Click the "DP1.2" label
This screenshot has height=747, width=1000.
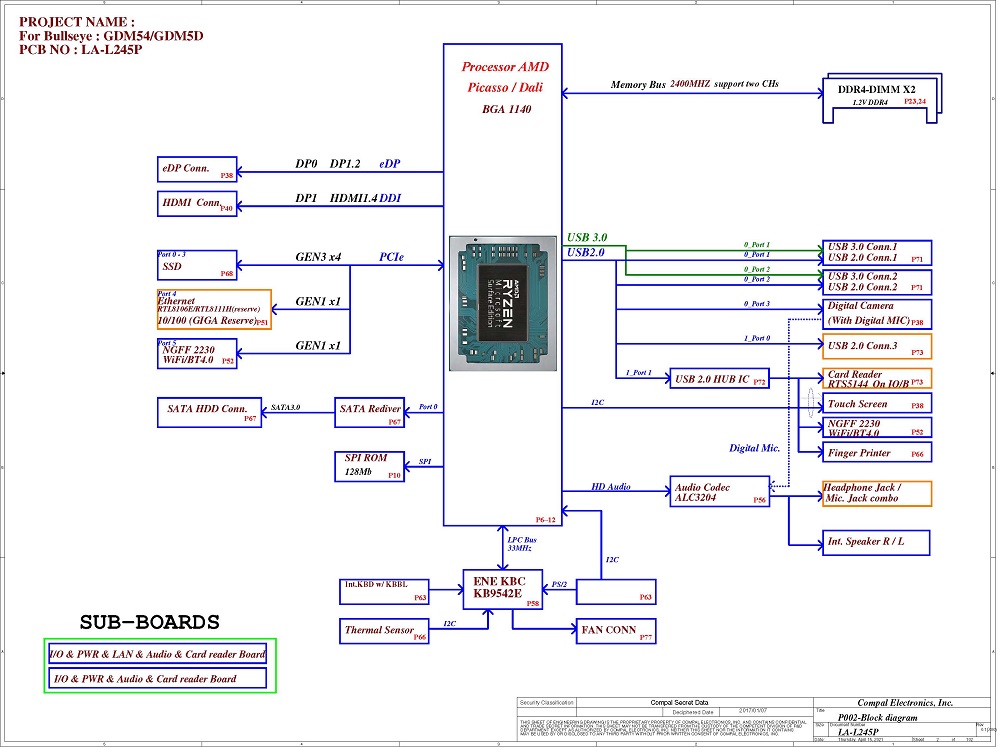344,164
